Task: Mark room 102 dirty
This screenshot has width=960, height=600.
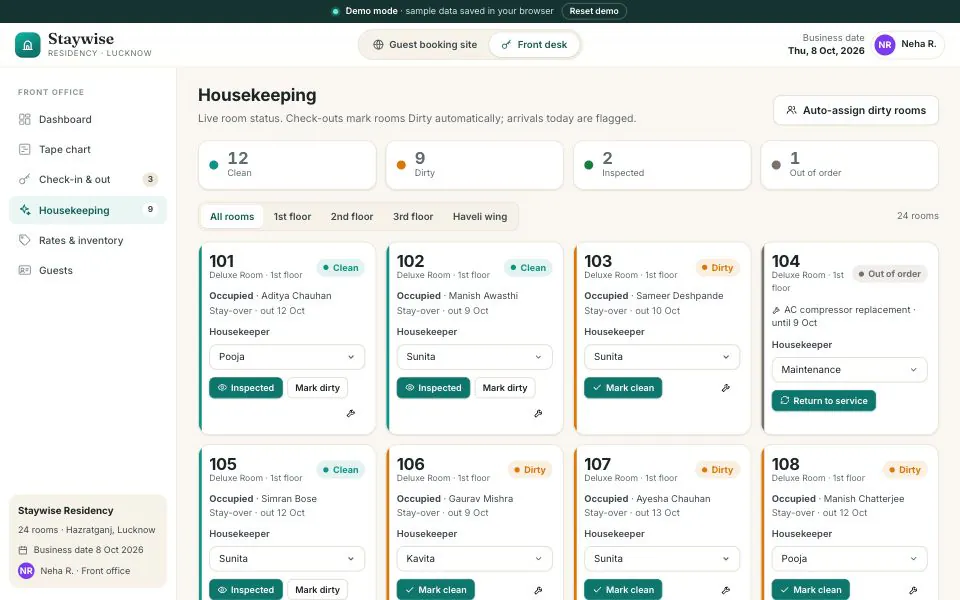Action: 504,388
